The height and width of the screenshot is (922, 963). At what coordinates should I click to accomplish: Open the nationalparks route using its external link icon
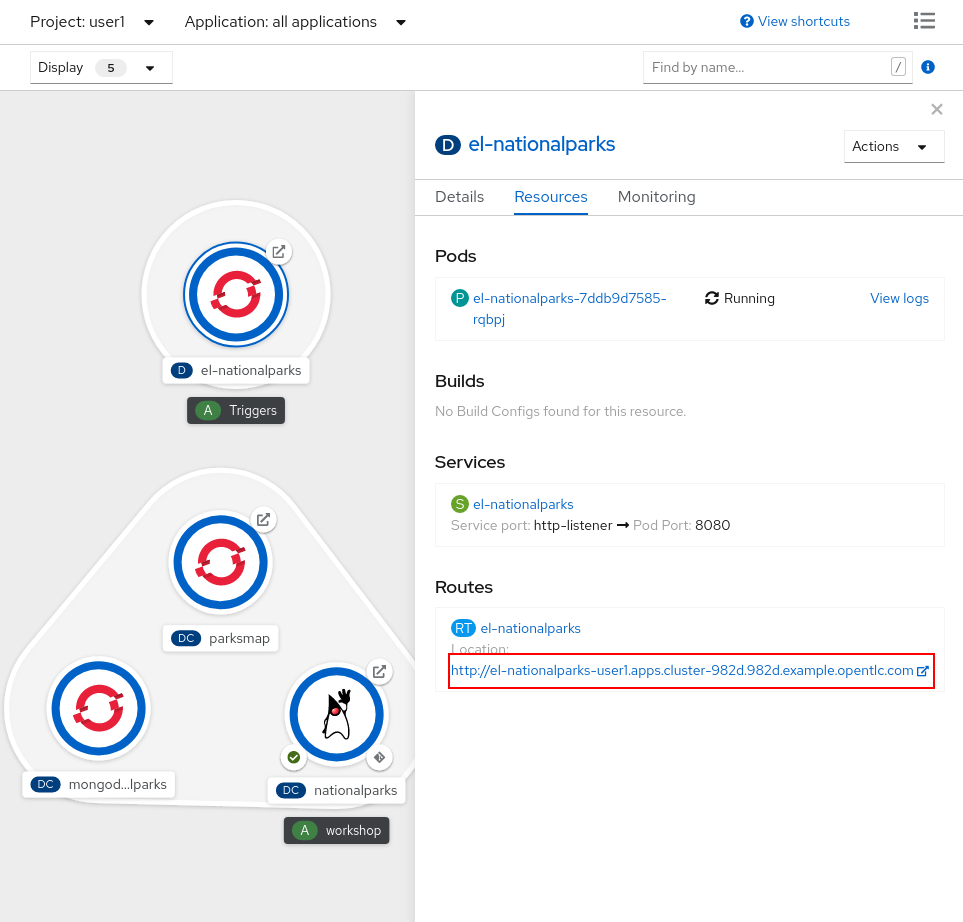(x=379, y=672)
